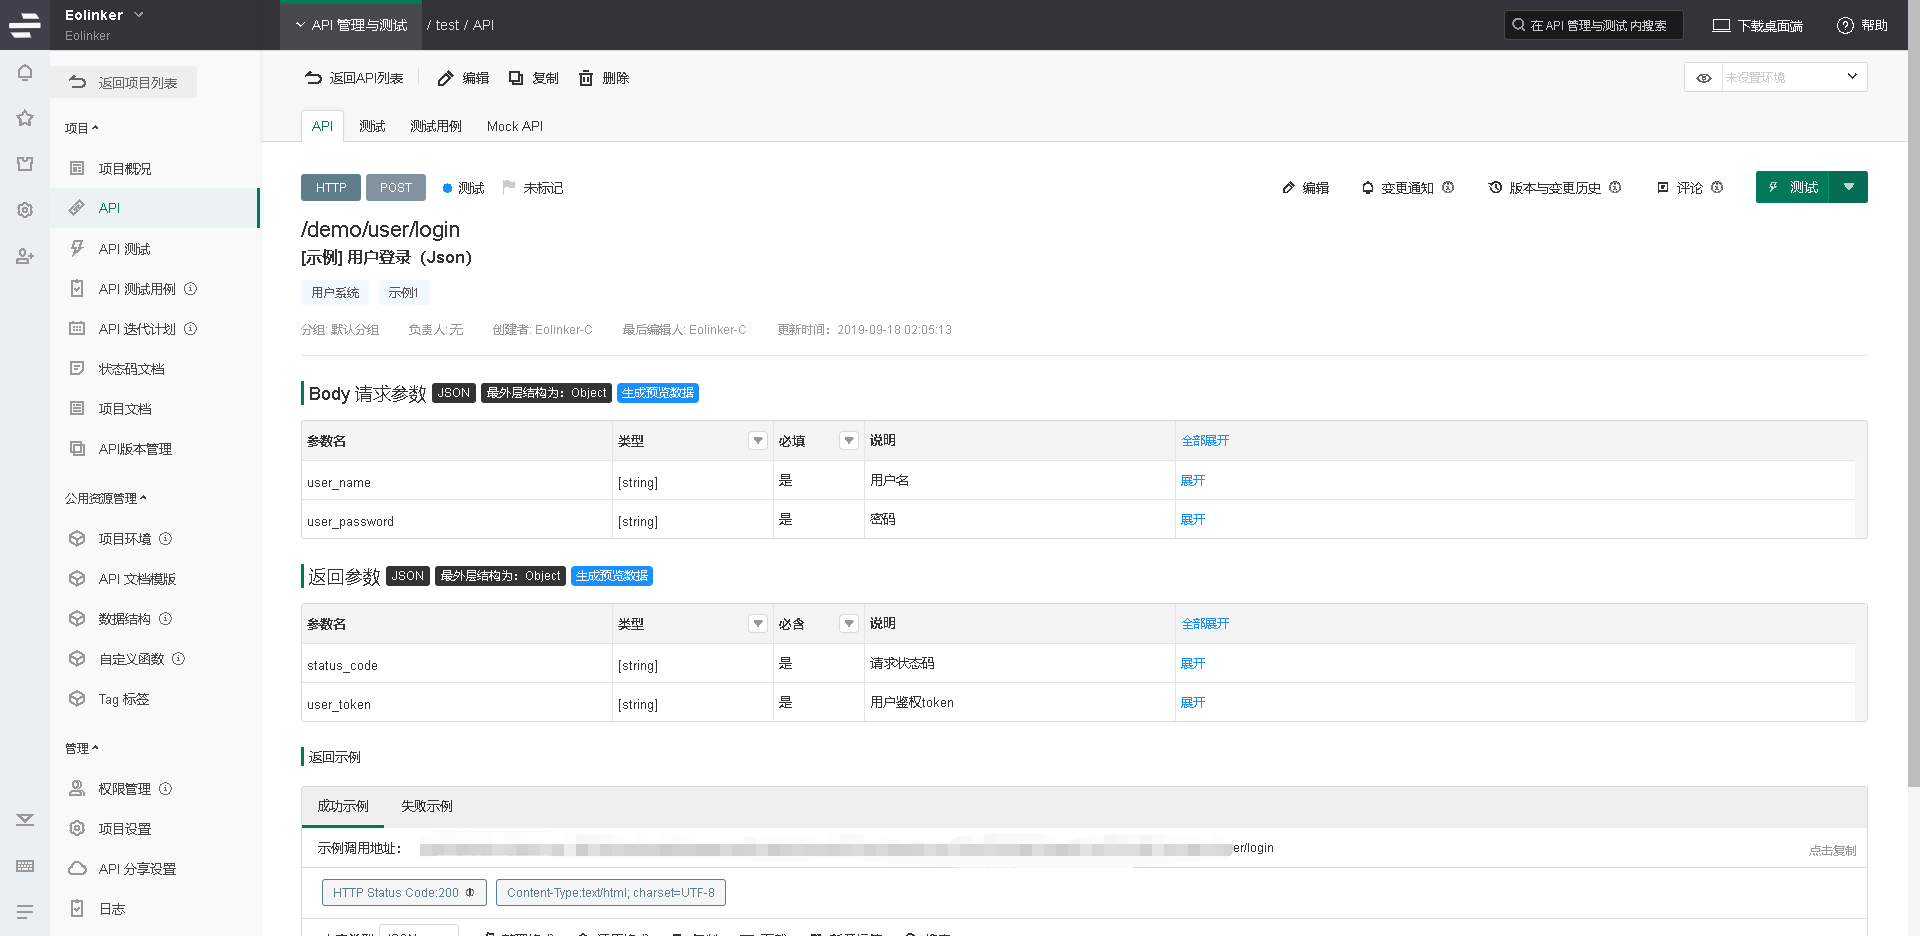Switch to the 失败示例 tab
This screenshot has width=1920, height=936.
[426, 806]
